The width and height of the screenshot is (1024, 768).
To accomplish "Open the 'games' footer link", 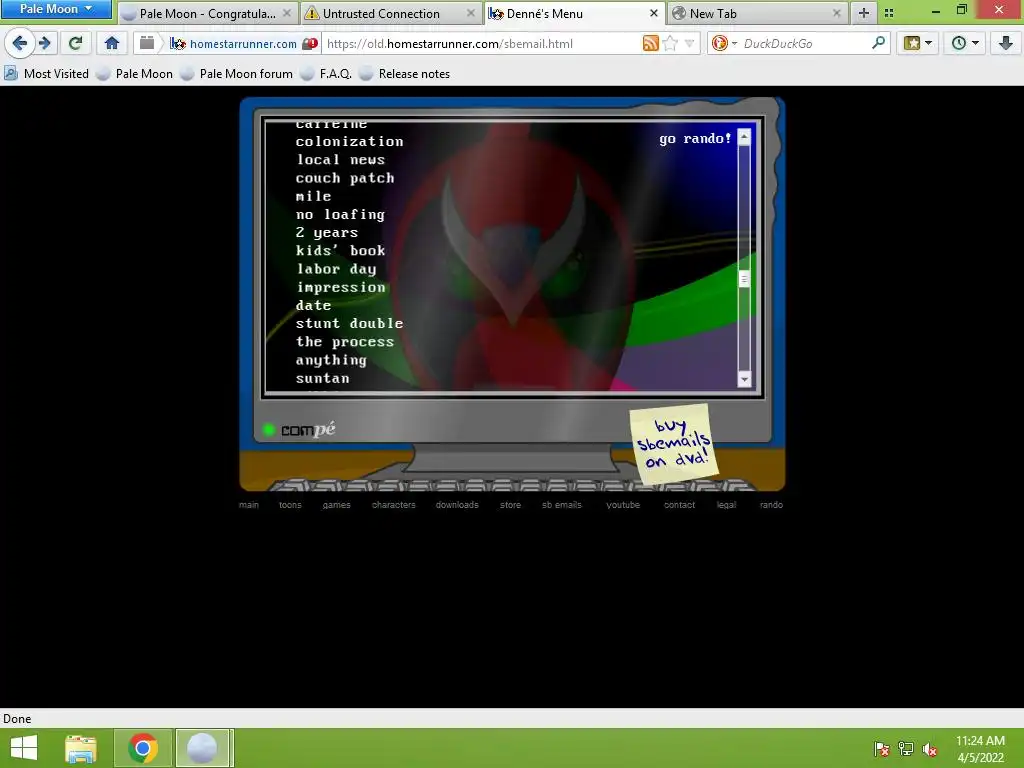I will tap(336, 505).
